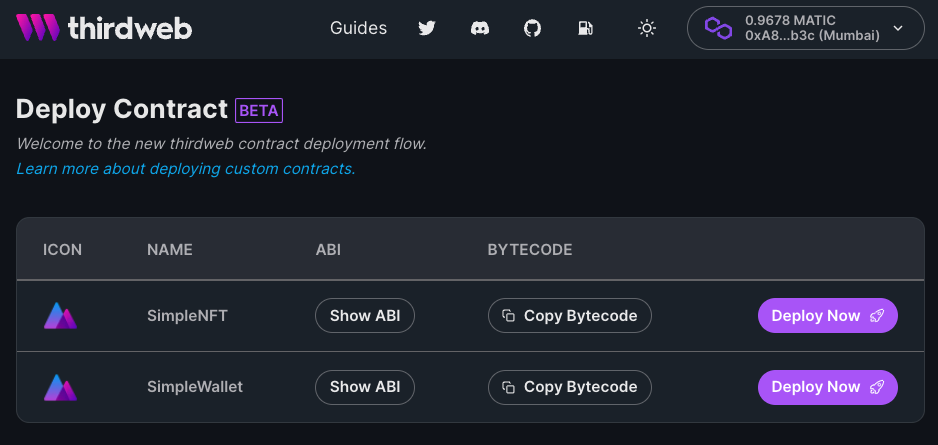Click the Polygon network icon

(719, 28)
